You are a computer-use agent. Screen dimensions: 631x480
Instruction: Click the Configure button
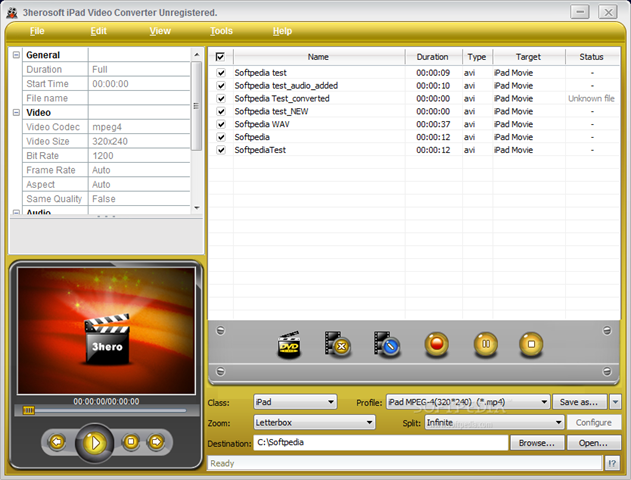click(594, 422)
